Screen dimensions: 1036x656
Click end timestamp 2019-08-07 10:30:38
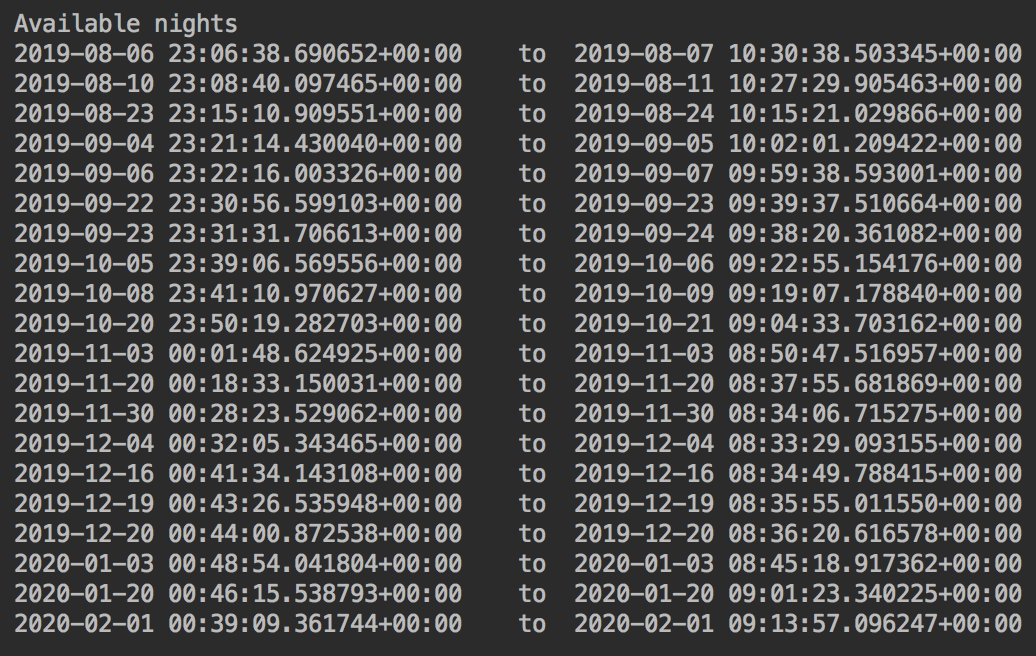tap(797, 54)
